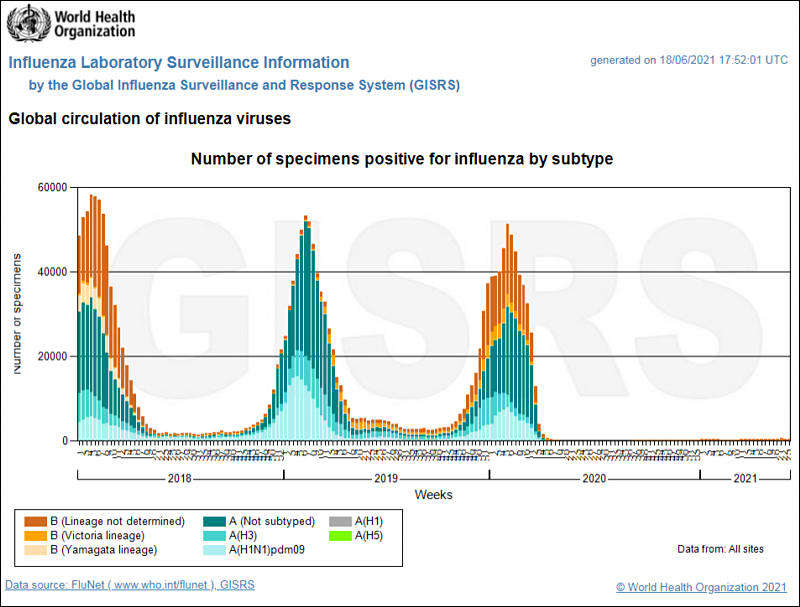800x607 pixels.
Task: Click the 'Number of specimens' y-axis title
Action: pos(17,313)
